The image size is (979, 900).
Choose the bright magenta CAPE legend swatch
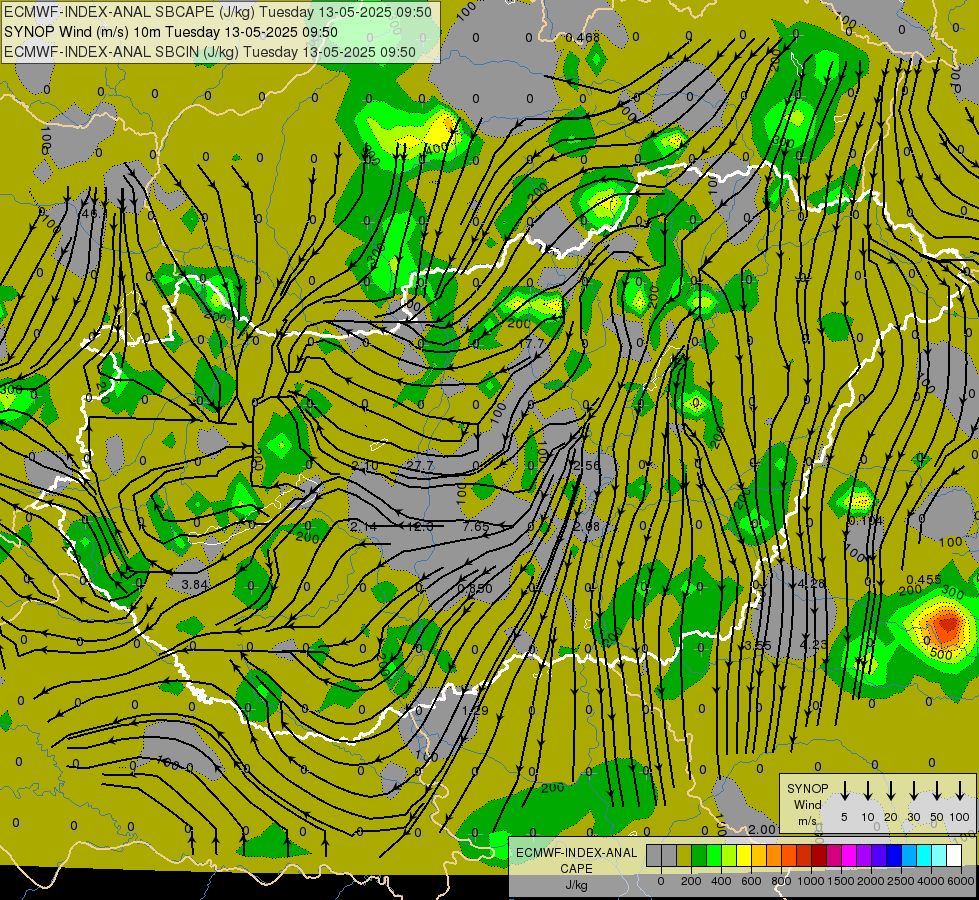[849, 856]
